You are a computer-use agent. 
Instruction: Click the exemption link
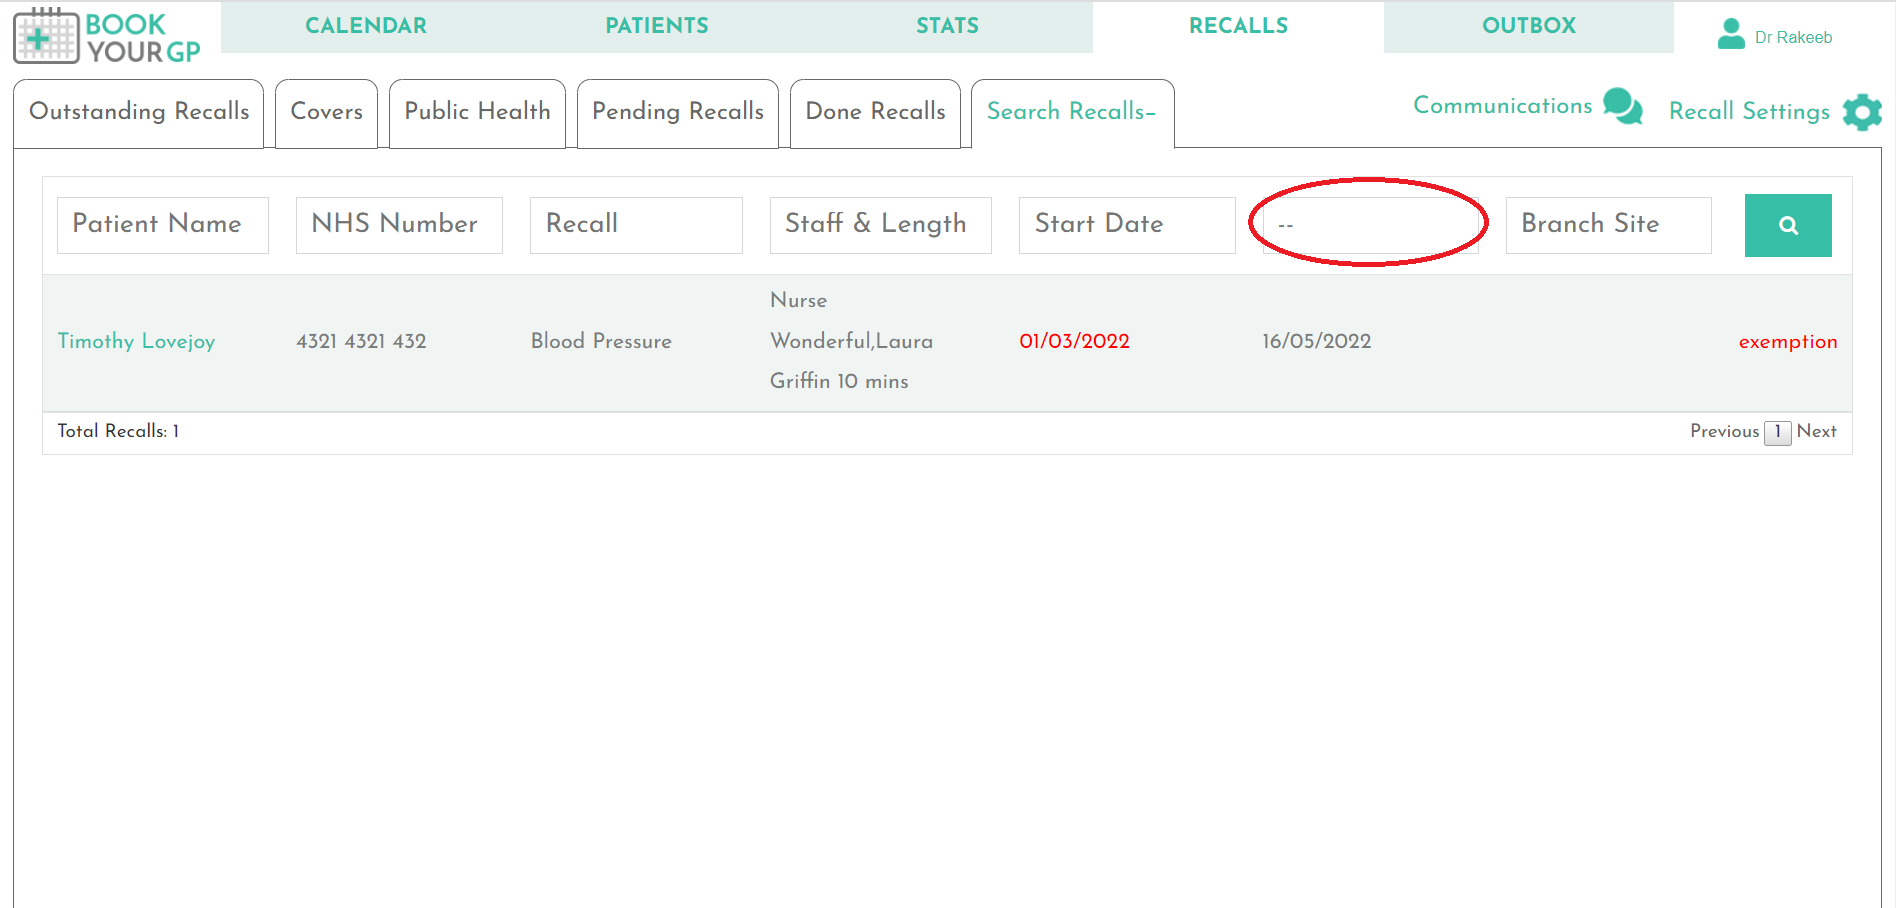(1788, 341)
